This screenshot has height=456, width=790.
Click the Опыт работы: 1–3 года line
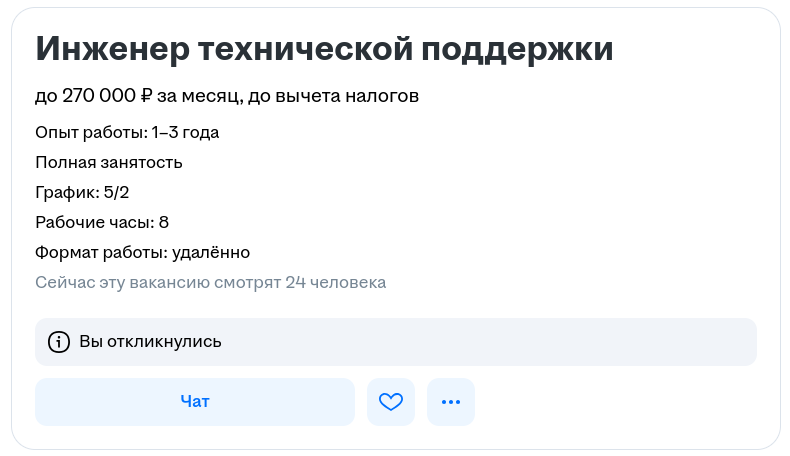pos(127,132)
